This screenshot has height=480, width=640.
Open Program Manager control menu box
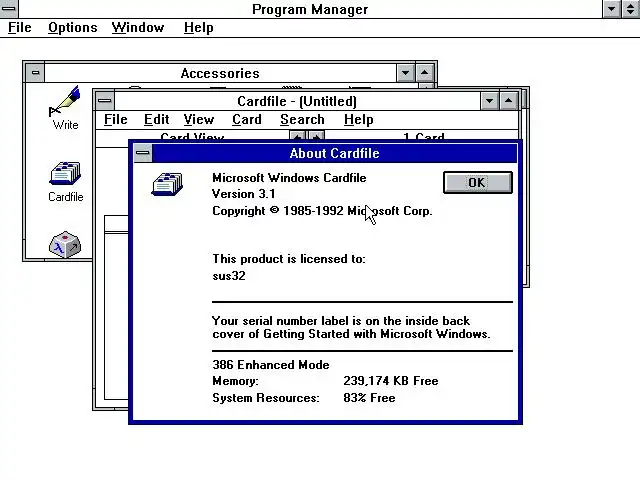(9, 9)
